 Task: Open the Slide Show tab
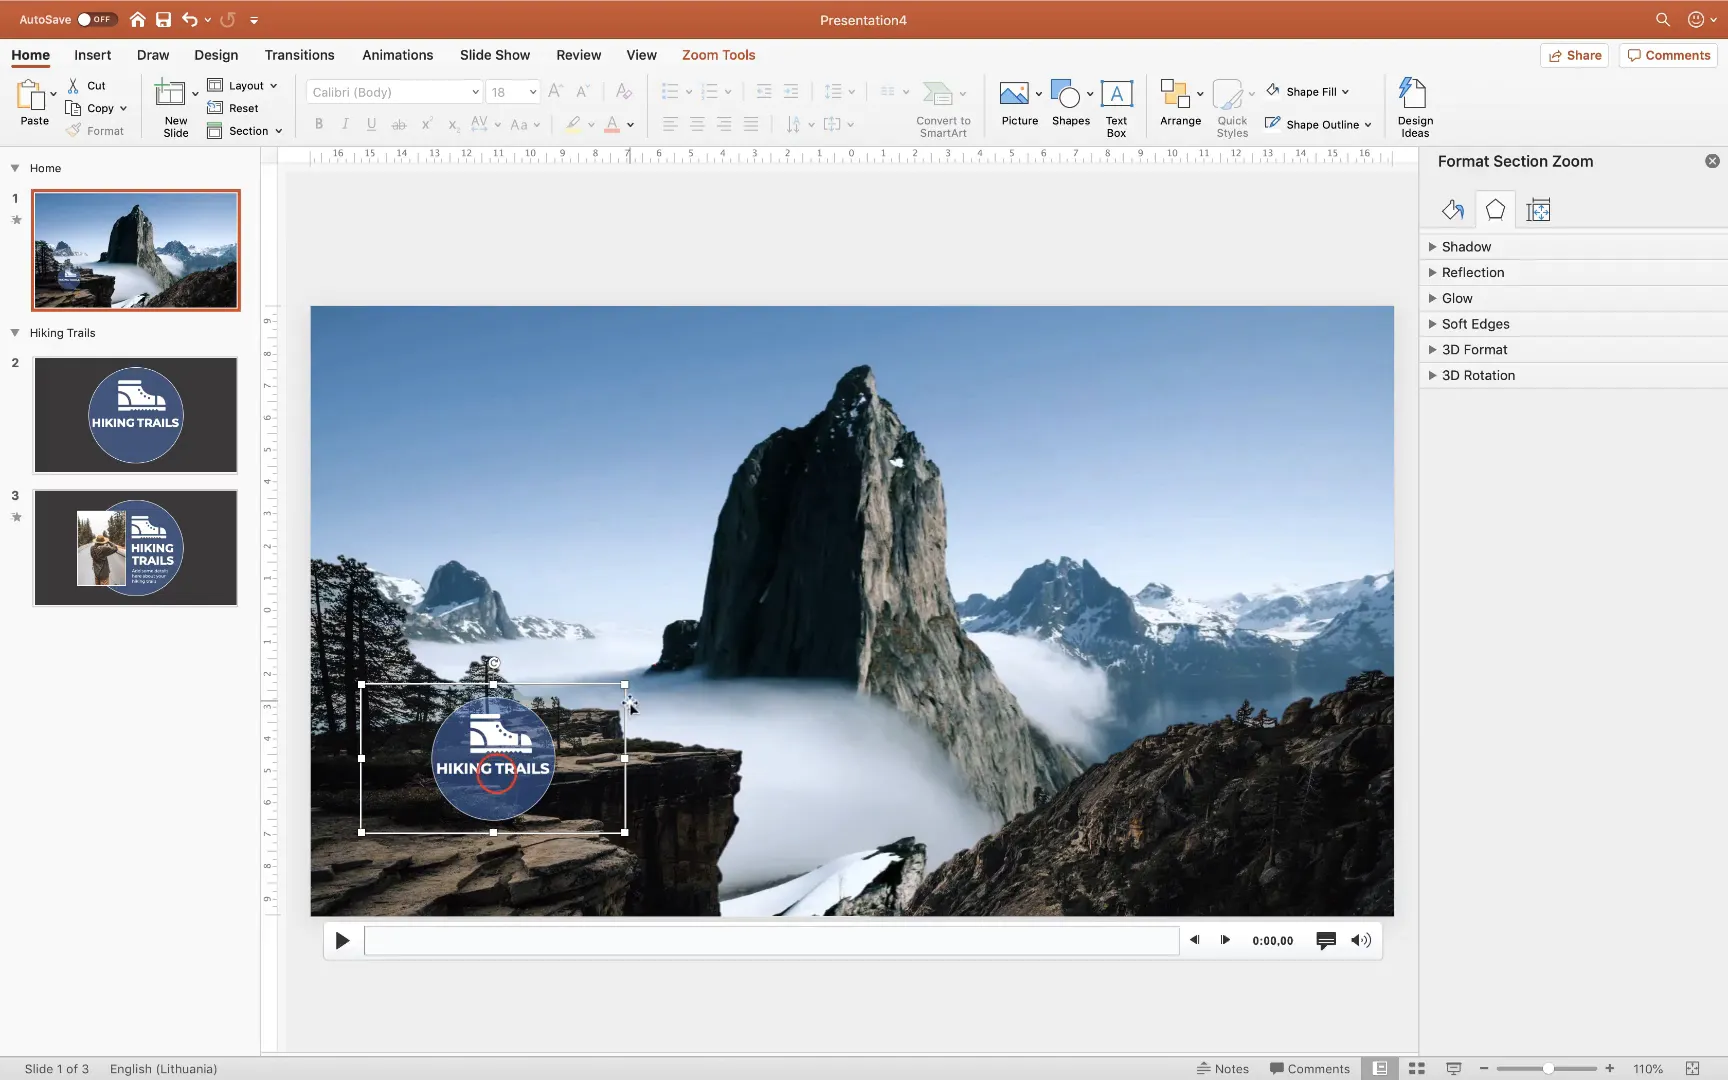click(495, 55)
